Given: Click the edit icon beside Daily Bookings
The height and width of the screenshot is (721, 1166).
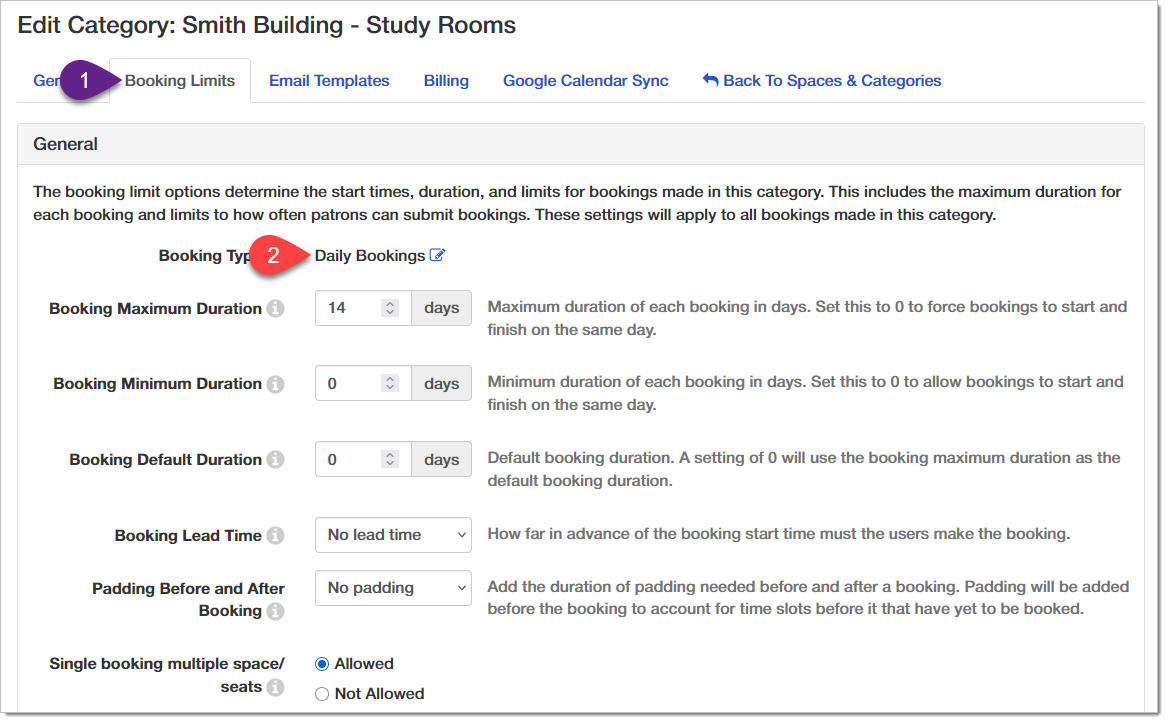Looking at the screenshot, I should [437, 256].
